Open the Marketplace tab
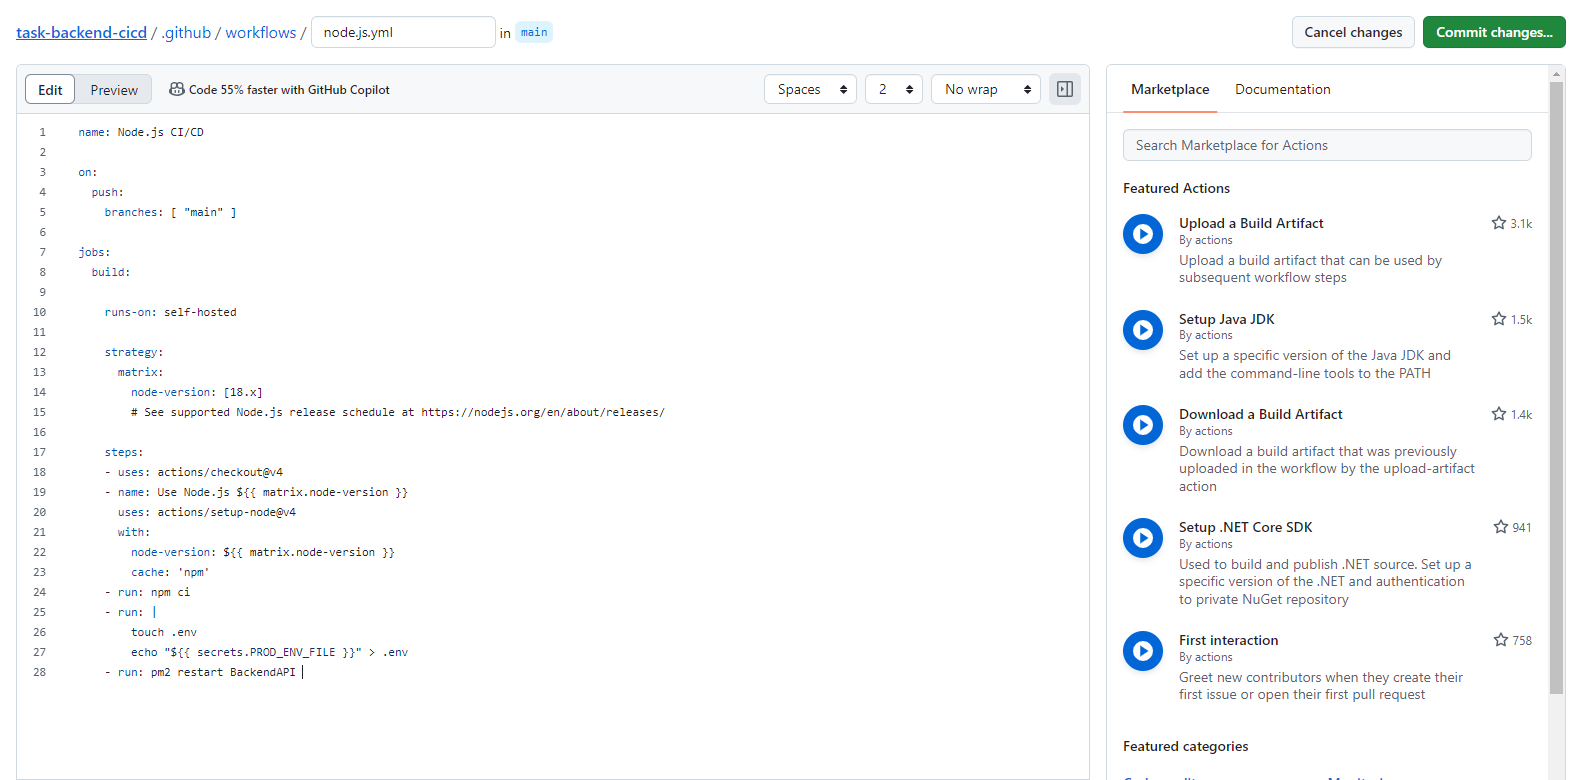The width and height of the screenshot is (1575, 780). coord(1170,89)
